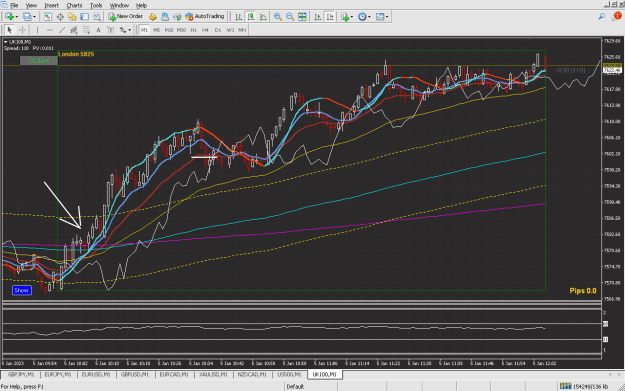
Task: Open the Data Window crosshair icon
Action: point(60,17)
